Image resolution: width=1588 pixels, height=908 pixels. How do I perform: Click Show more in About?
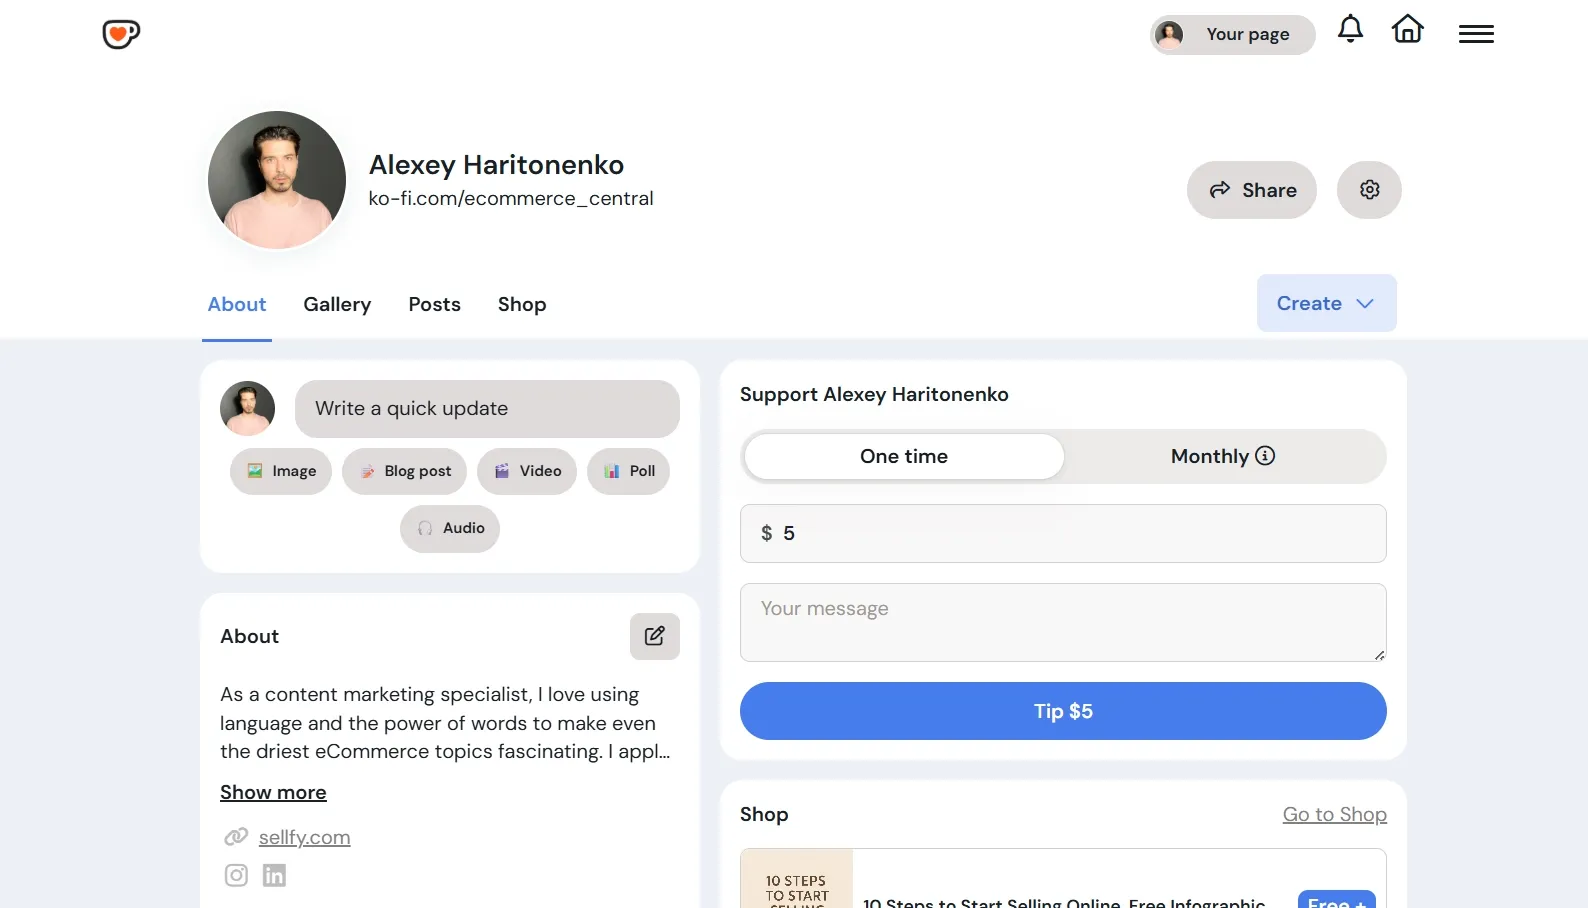(273, 792)
